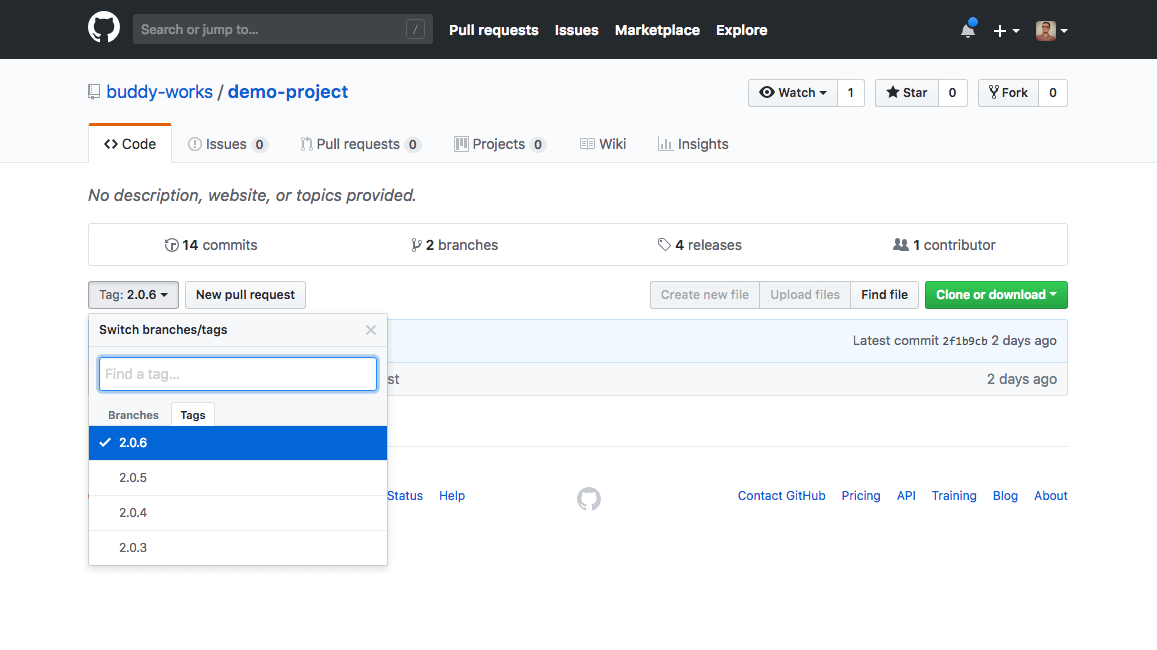Open Contact GitHub footer link
The height and width of the screenshot is (650, 1157).
[x=781, y=496]
